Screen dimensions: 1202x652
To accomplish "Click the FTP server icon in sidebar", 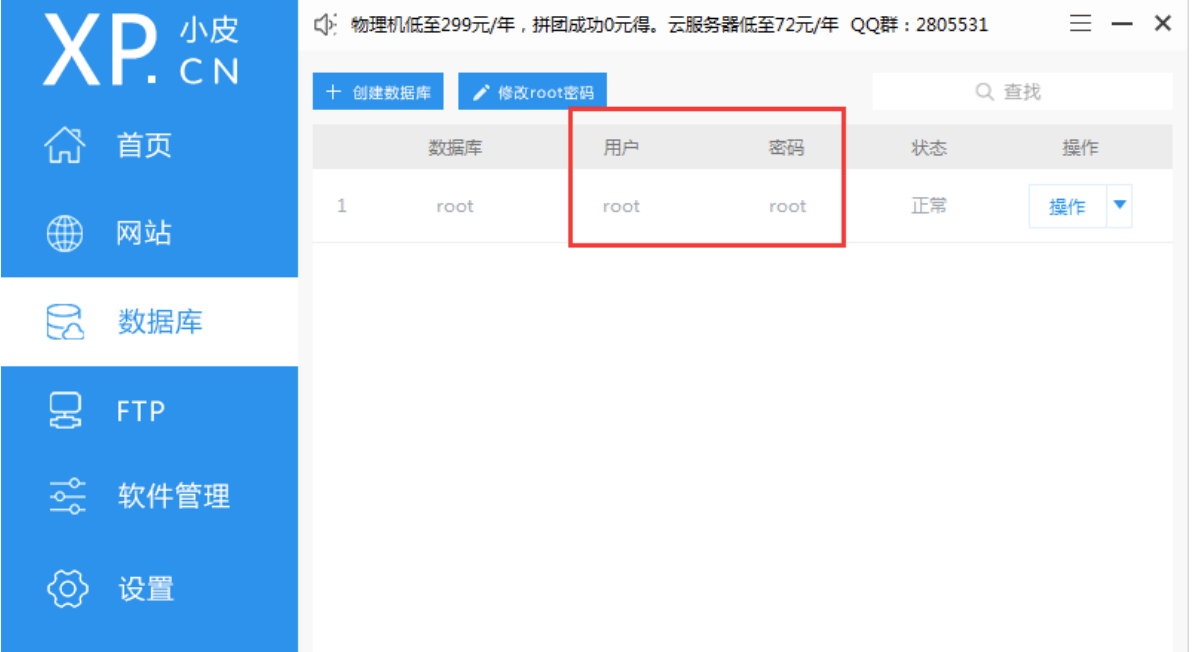I will coord(66,410).
